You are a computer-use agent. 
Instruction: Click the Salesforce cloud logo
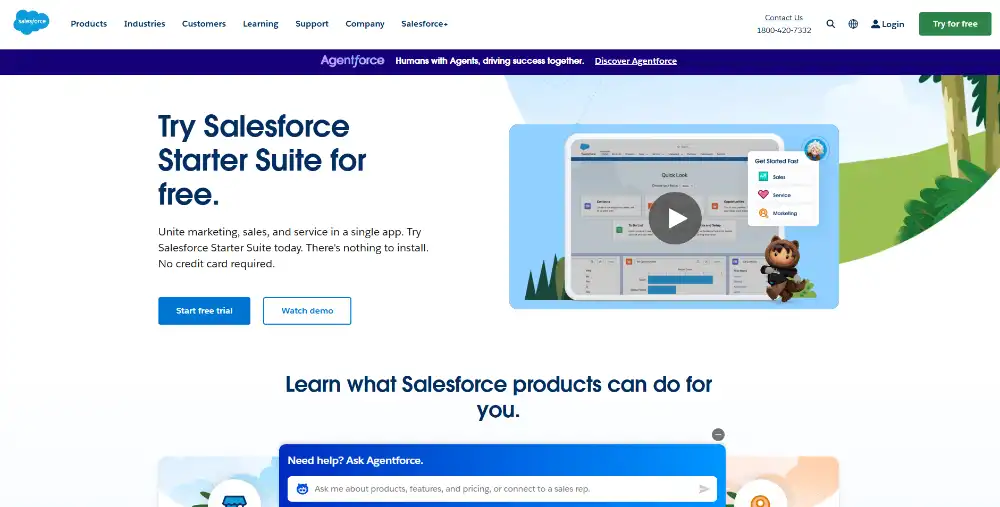(x=31, y=22)
